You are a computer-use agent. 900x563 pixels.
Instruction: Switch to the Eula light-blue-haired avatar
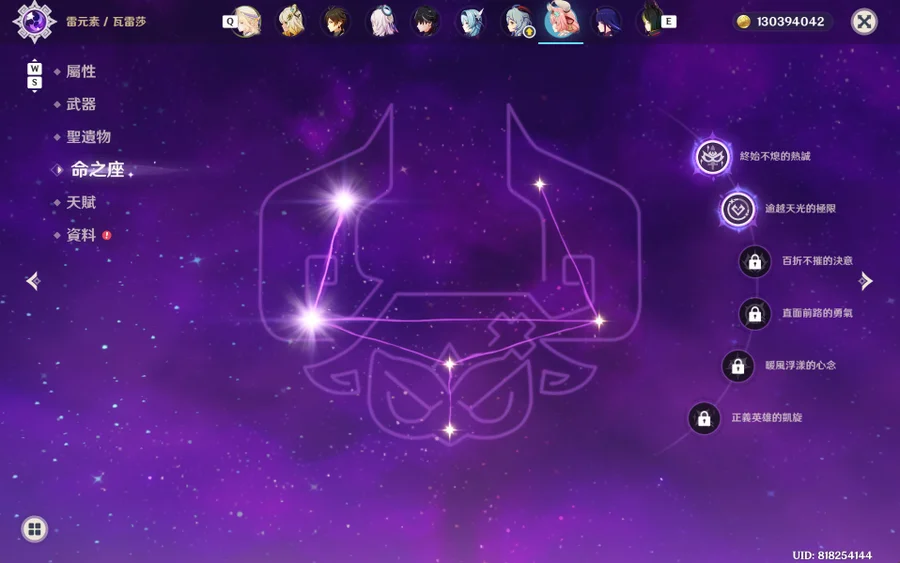(x=471, y=22)
